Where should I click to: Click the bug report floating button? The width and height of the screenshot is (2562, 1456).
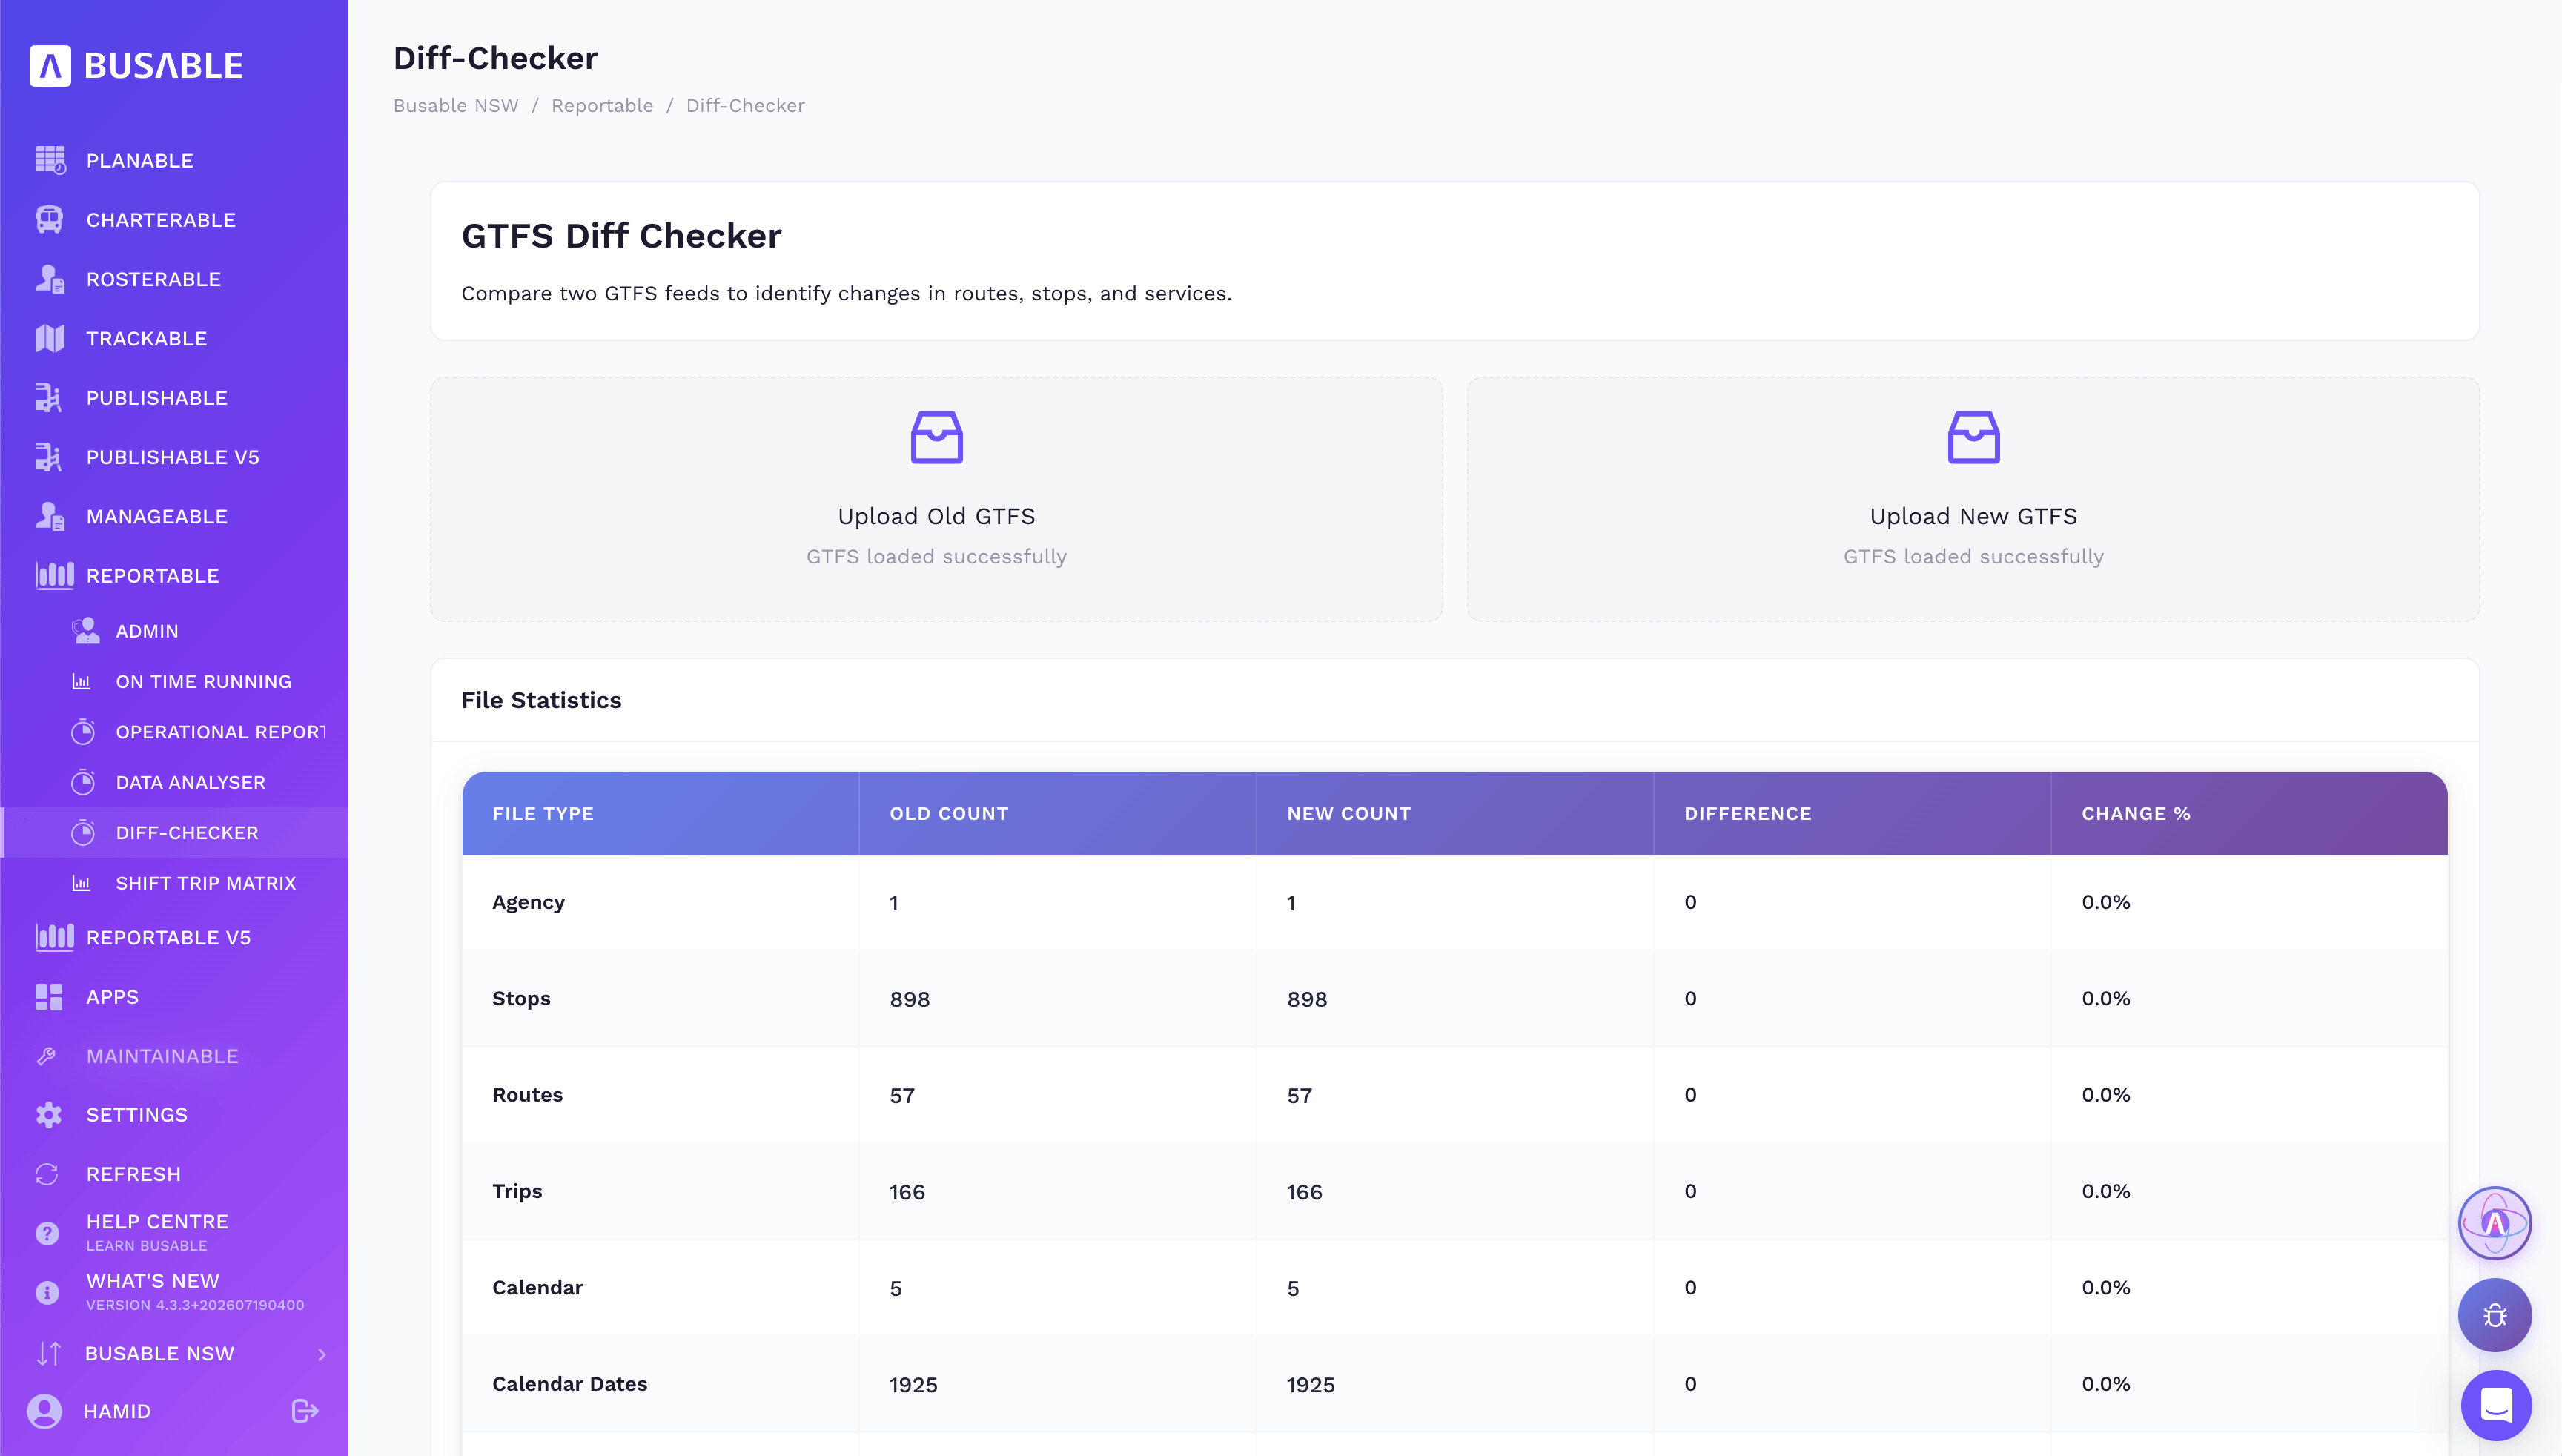(x=2495, y=1315)
